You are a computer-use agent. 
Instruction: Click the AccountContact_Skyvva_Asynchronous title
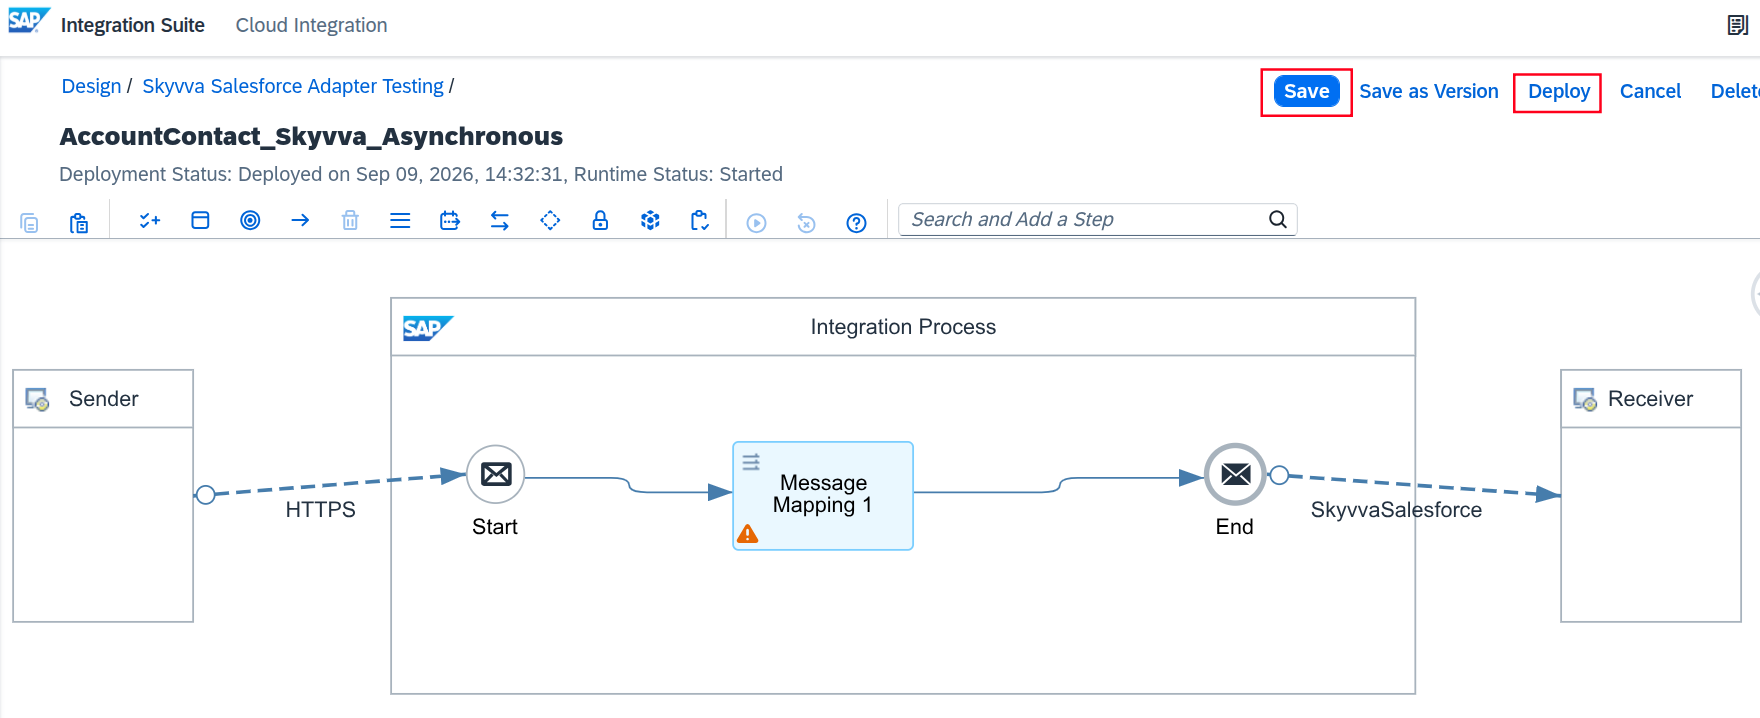pos(311,136)
